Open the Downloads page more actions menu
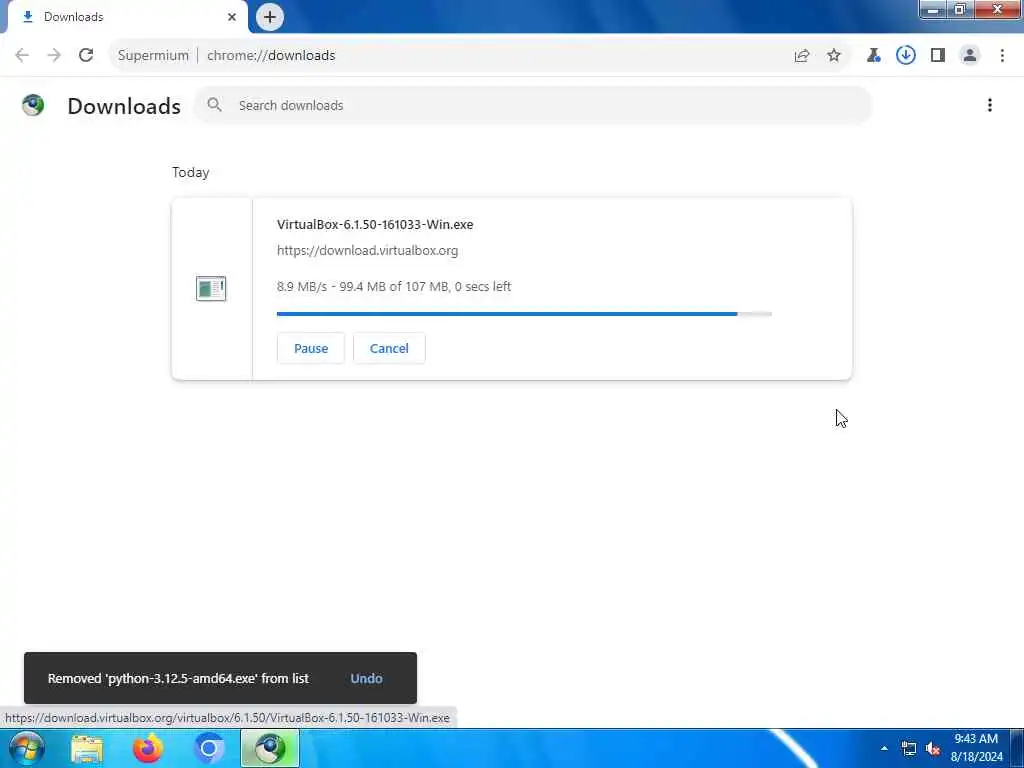1024x768 pixels. click(x=990, y=105)
